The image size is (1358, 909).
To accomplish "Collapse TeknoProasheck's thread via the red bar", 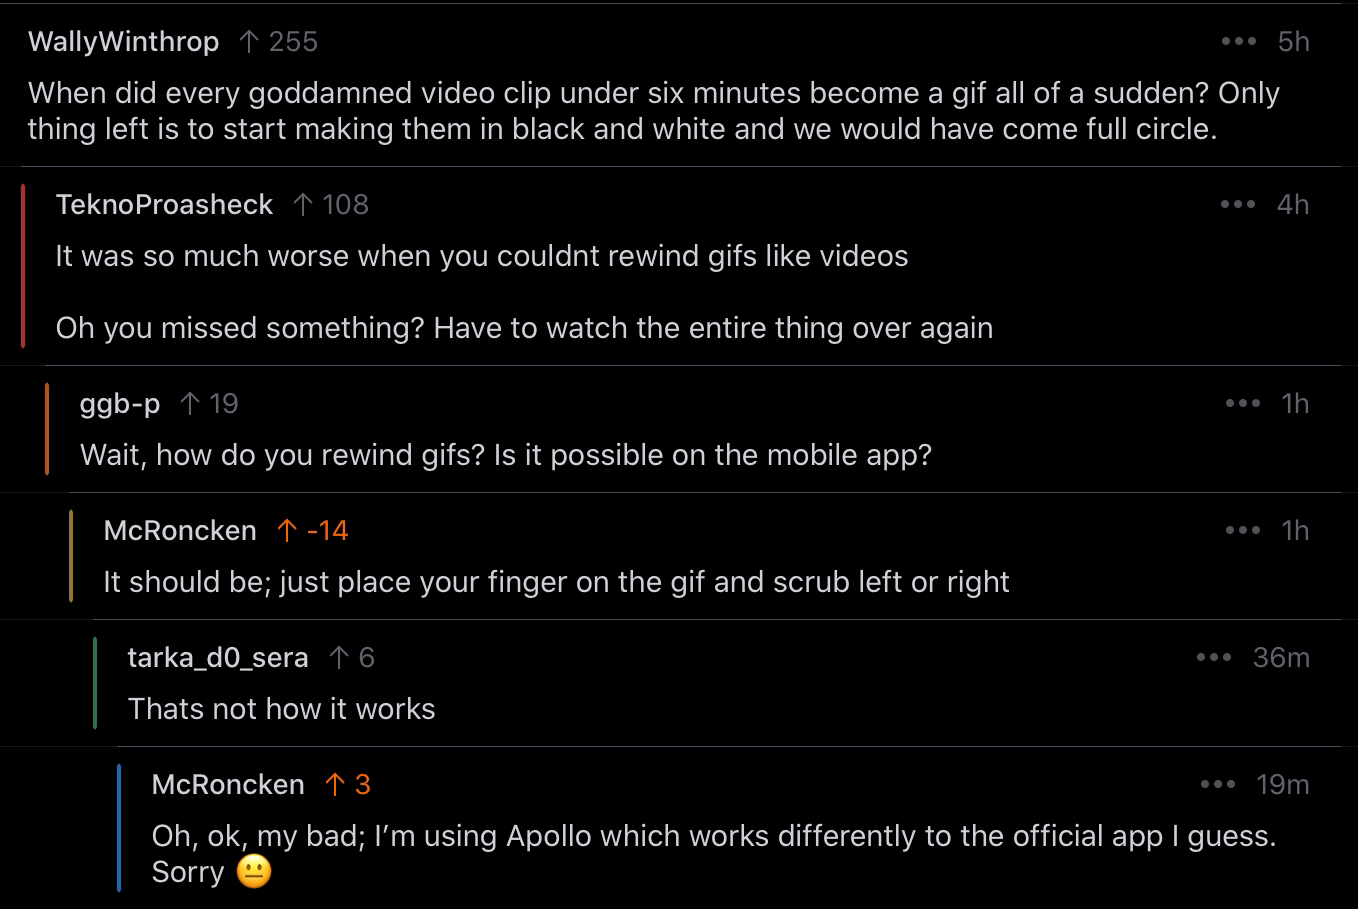I will point(23,266).
